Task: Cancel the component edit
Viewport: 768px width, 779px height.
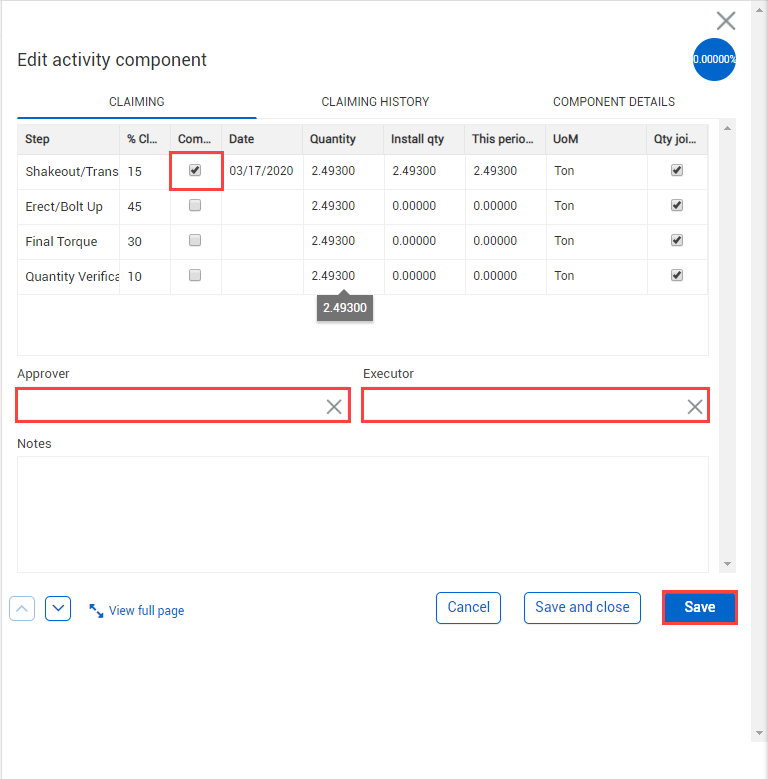Action: click(x=468, y=607)
